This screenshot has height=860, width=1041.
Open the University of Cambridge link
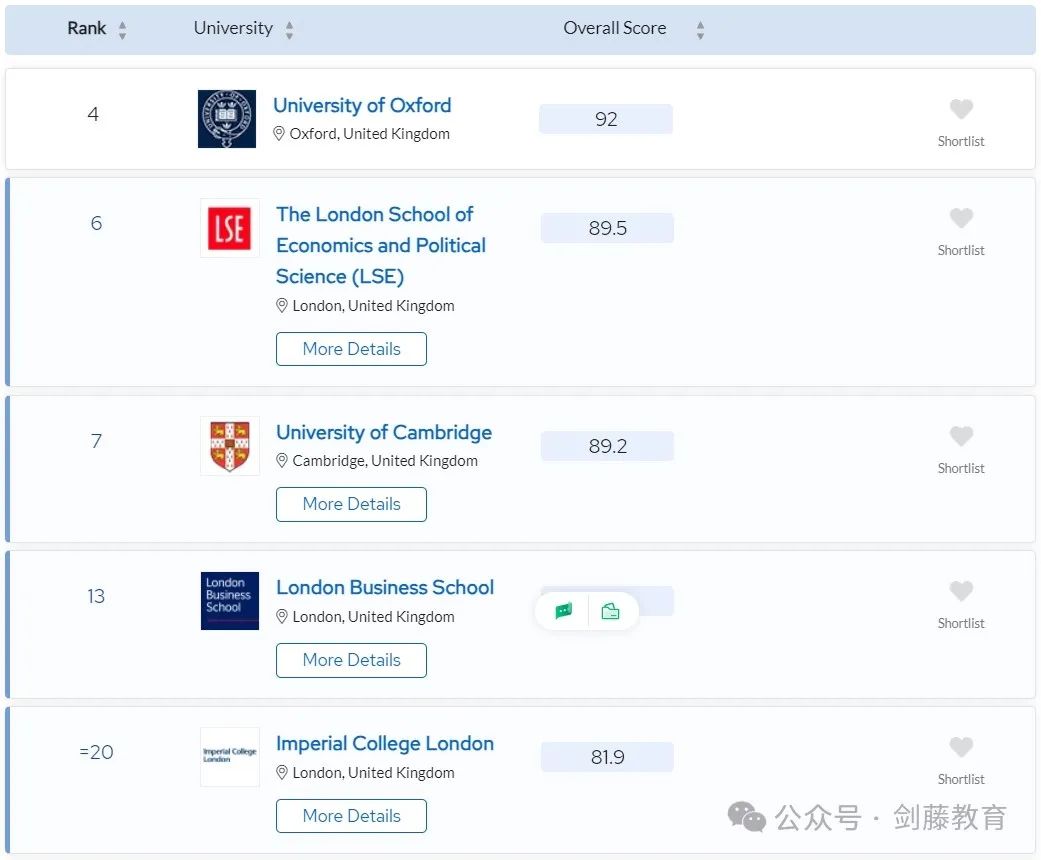click(x=384, y=432)
